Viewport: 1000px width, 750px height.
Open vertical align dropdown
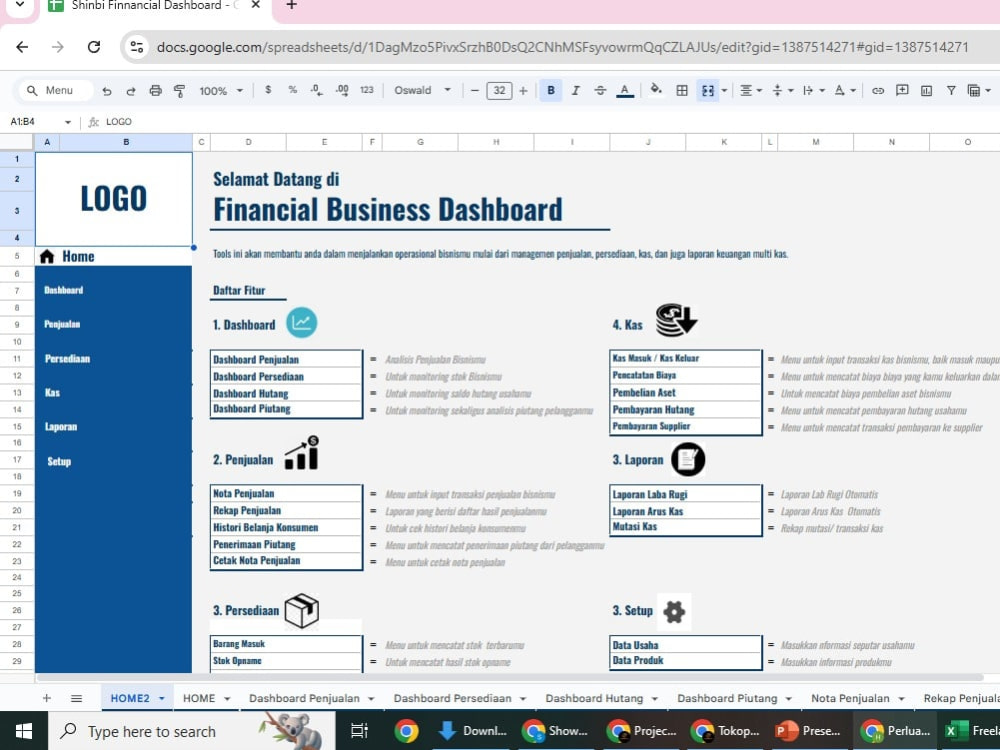pyautogui.click(x=783, y=91)
